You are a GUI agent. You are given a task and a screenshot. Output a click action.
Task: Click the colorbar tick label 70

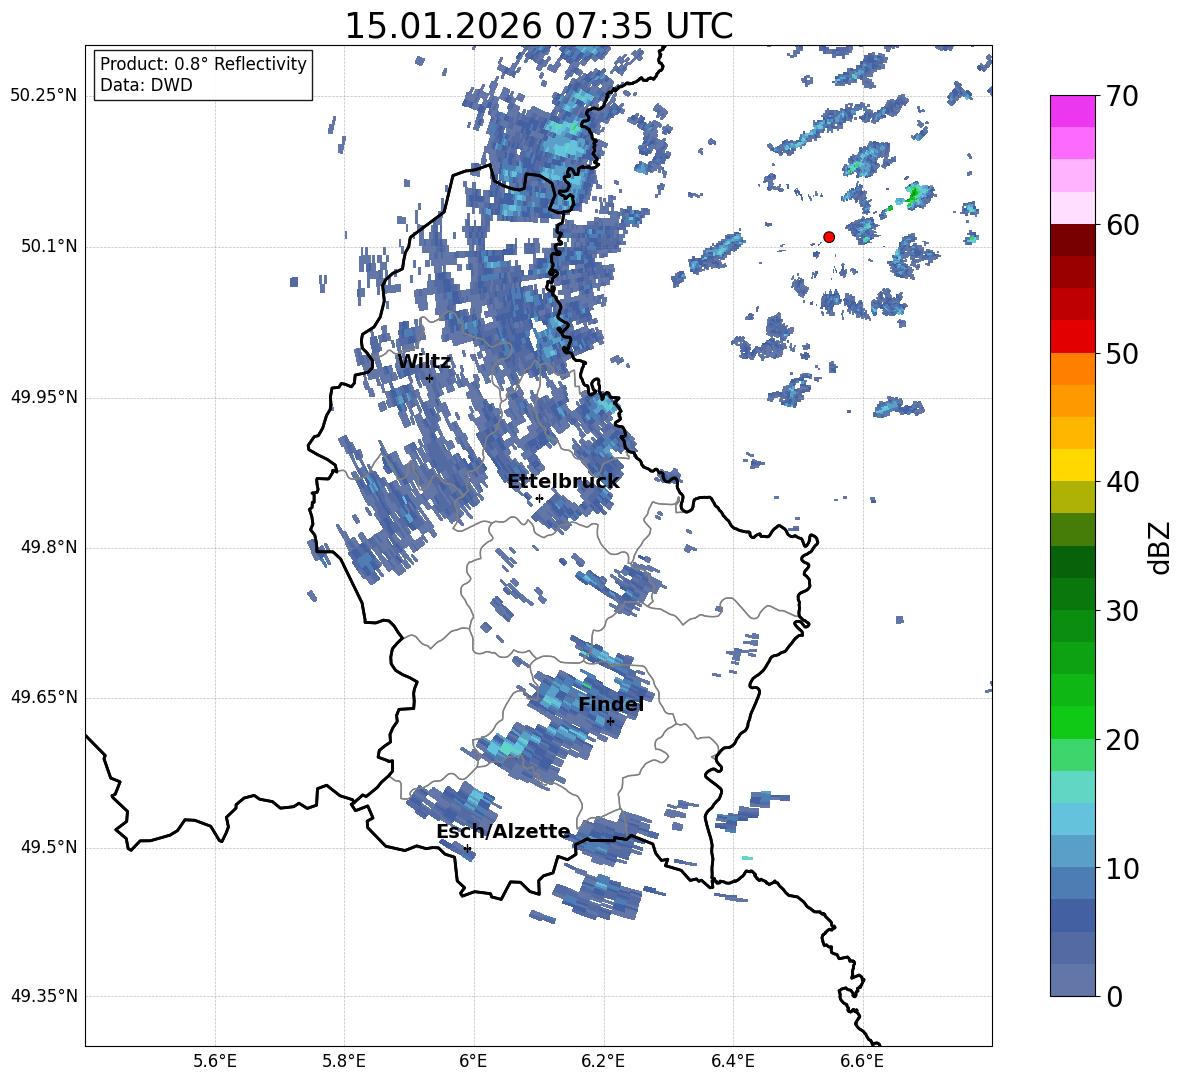(x=1122, y=97)
